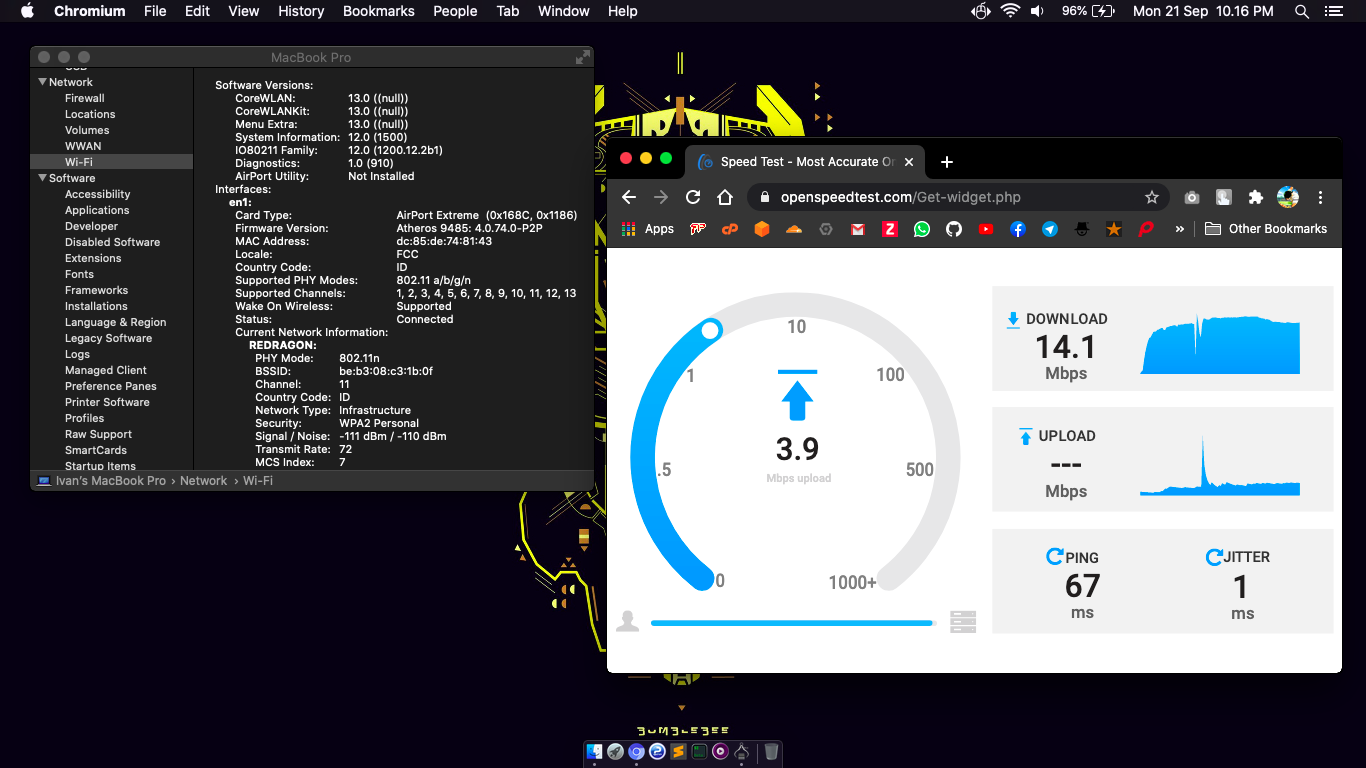Open the Gmail bookmark
The image size is (1366, 768).
857,229
